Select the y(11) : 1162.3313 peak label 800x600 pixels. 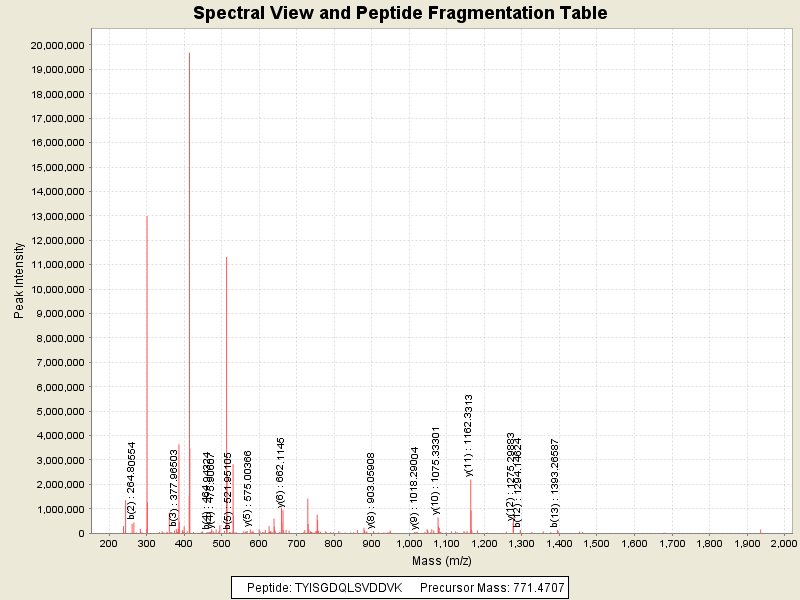(468, 435)
